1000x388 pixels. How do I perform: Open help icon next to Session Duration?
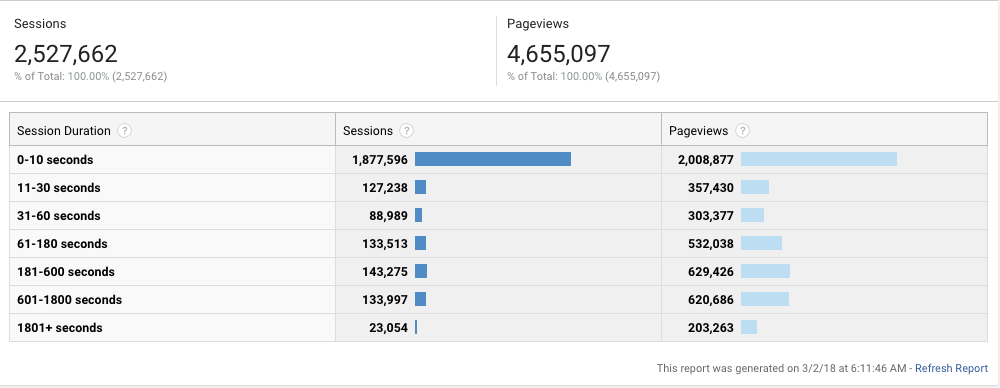pyautogui.click(x=125, y=131)
